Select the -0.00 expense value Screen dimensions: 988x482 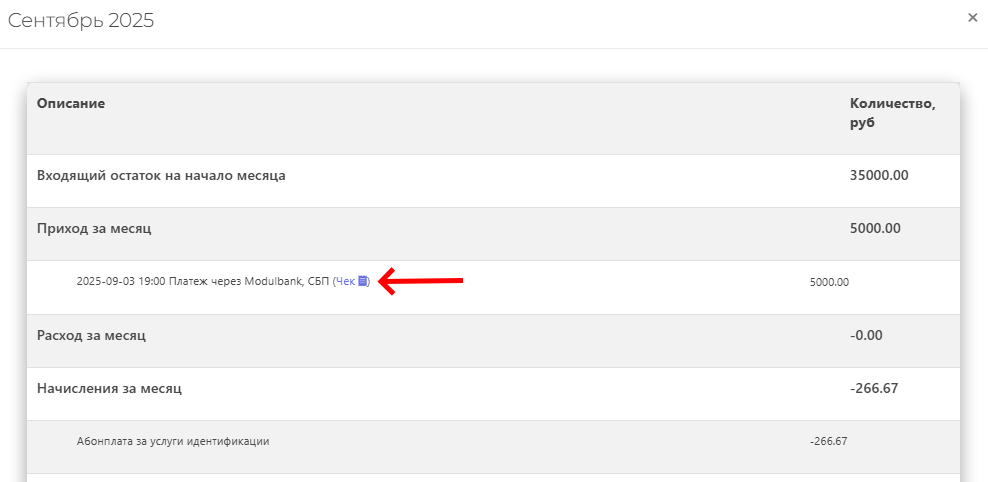866,335
